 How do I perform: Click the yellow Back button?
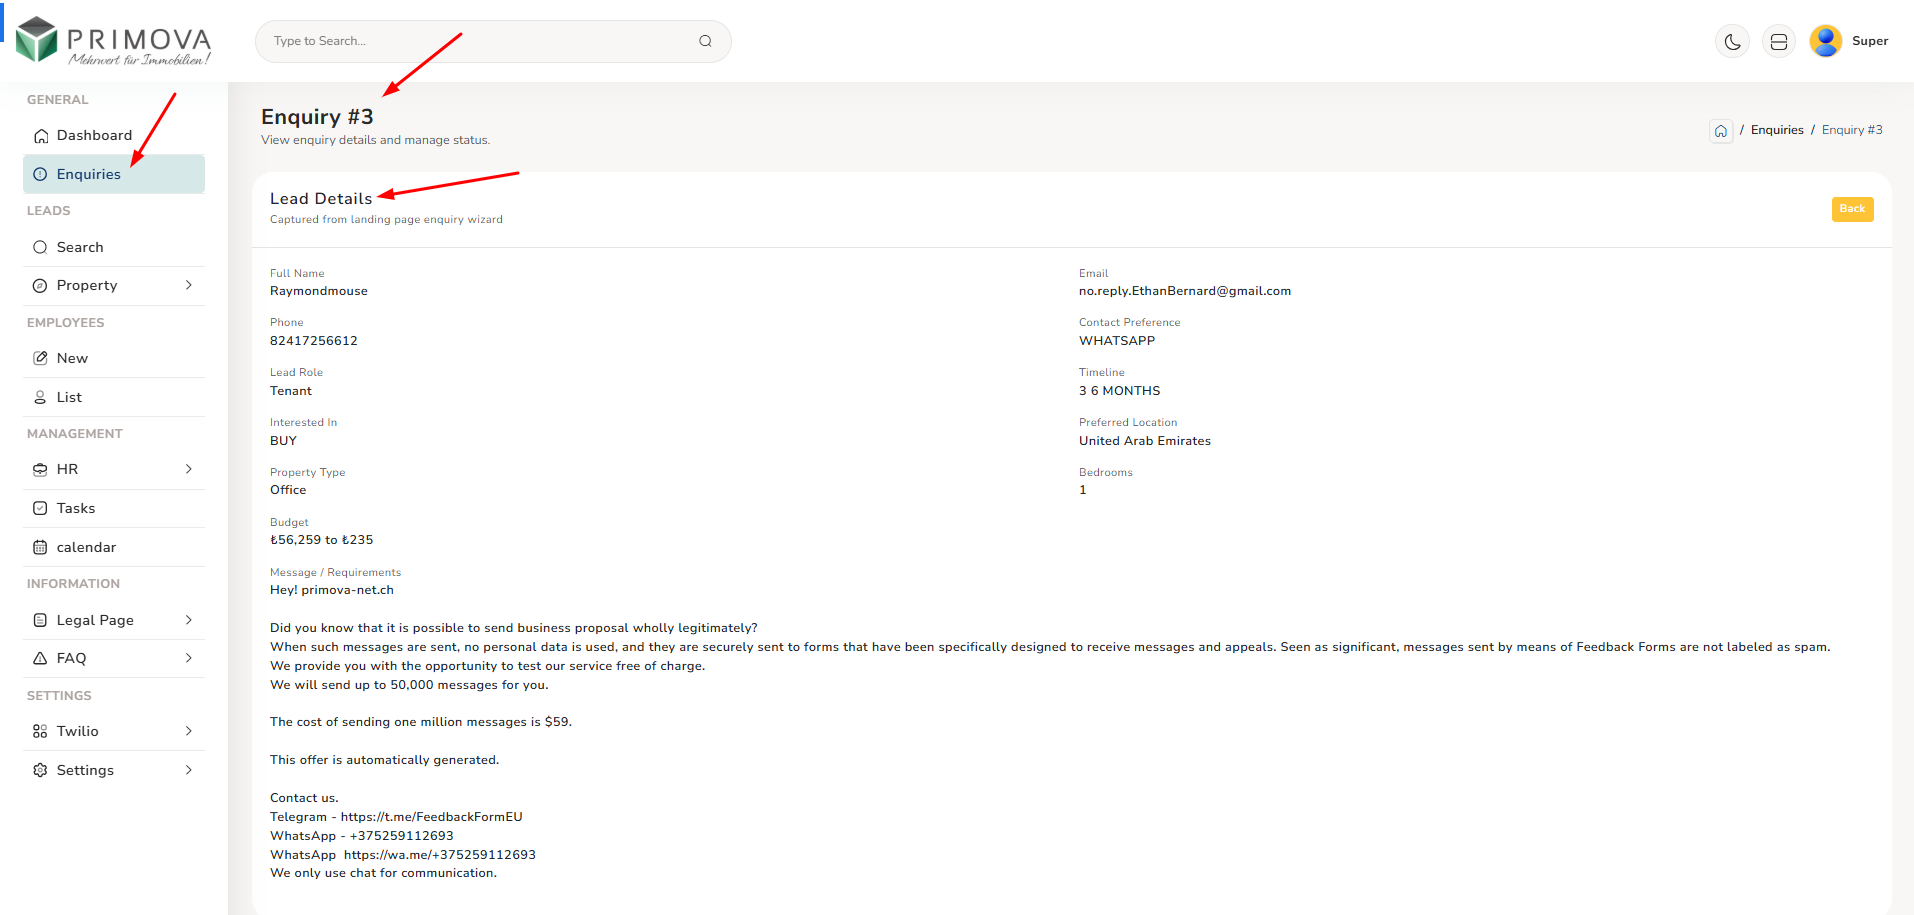1851,209
